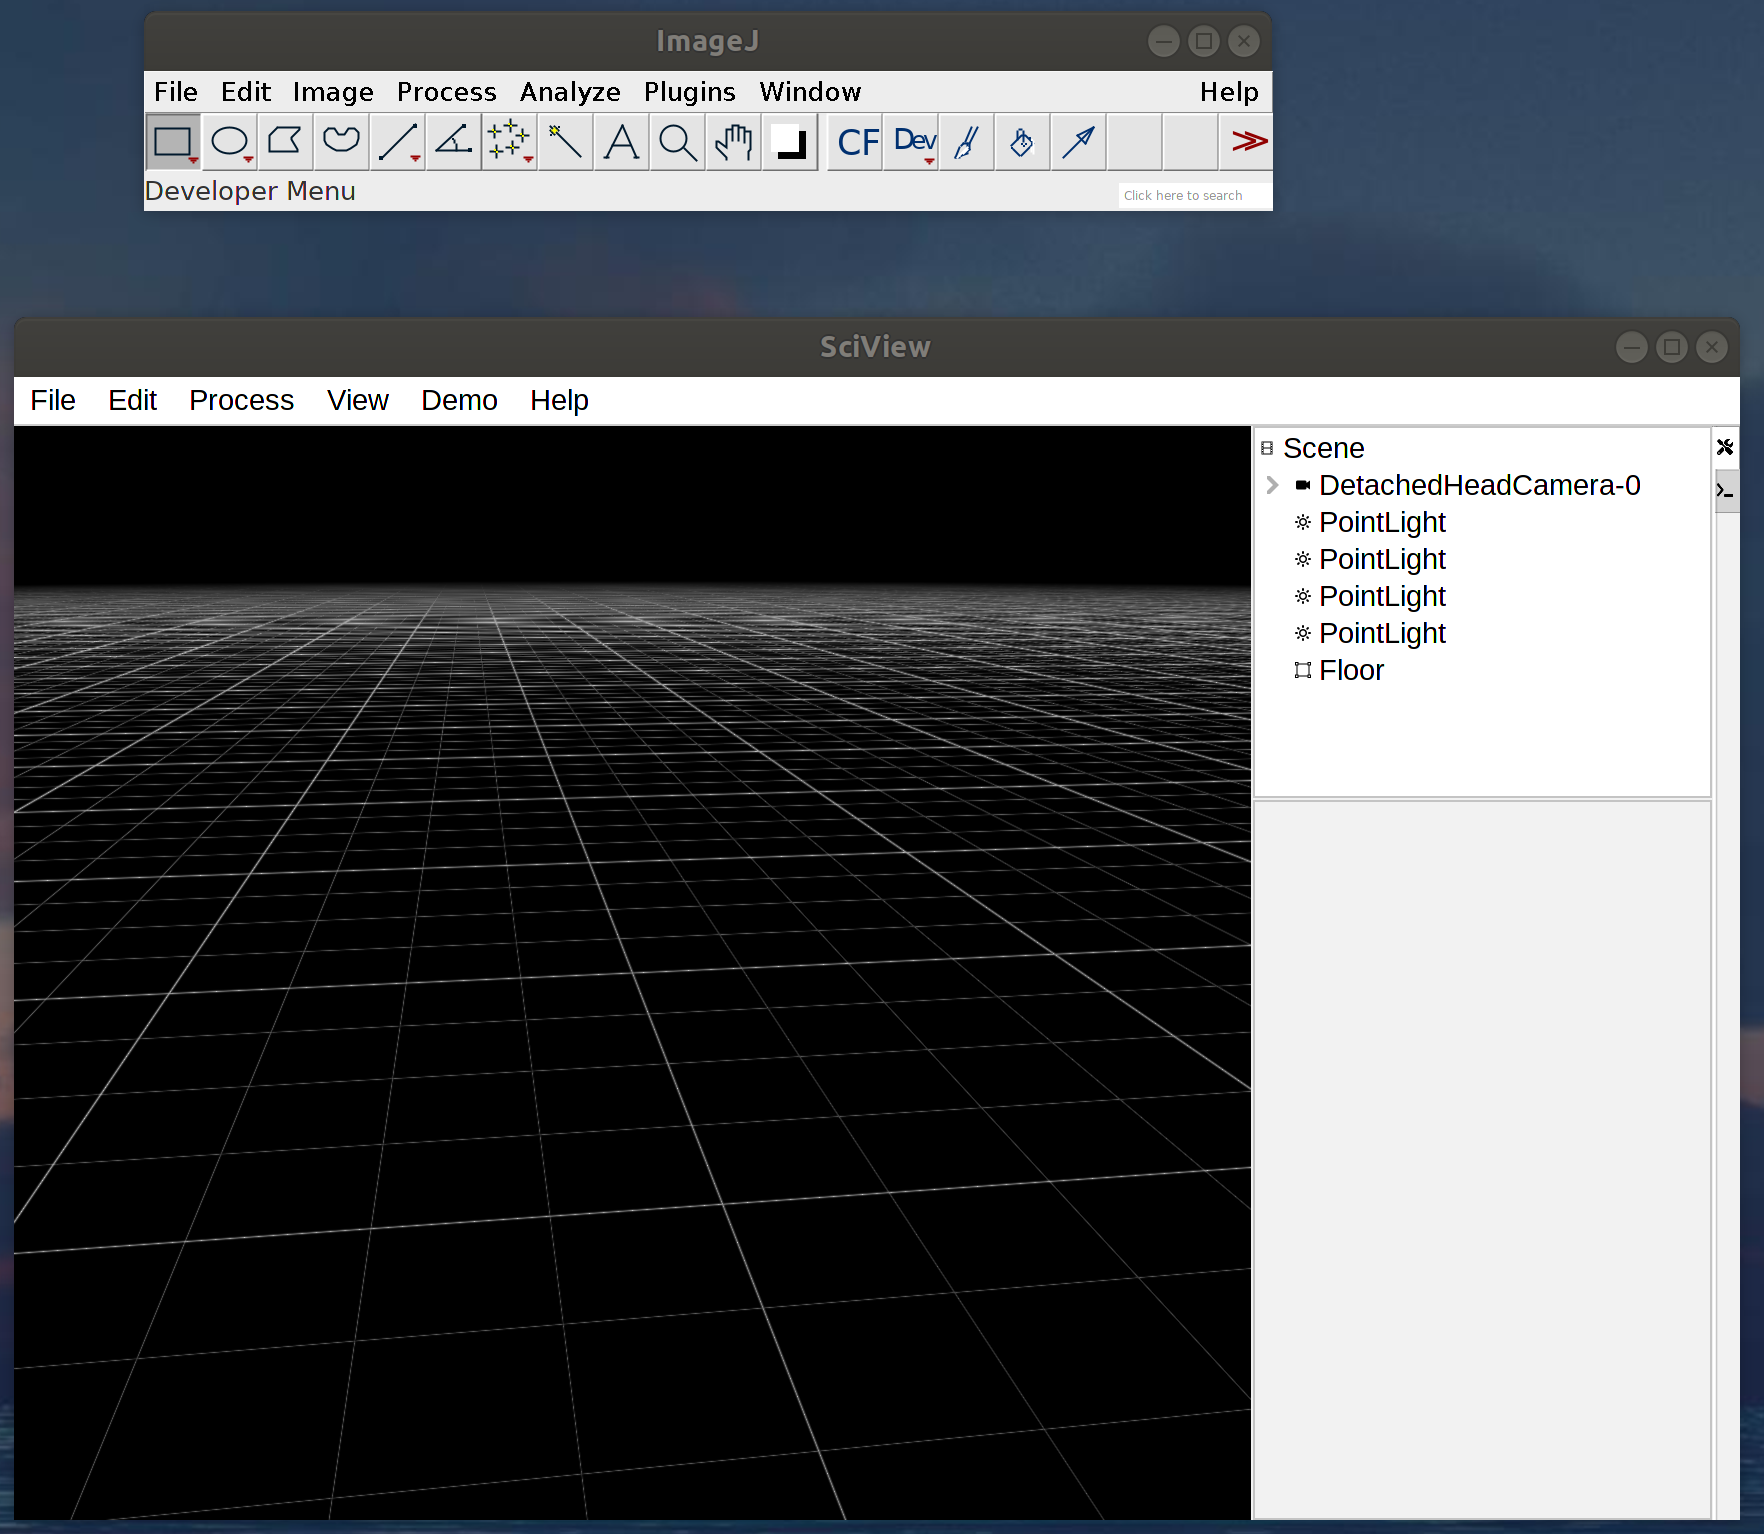Open SciView Edit menu
Screen dimensions: 1764x1534
[x=133, y=400]
